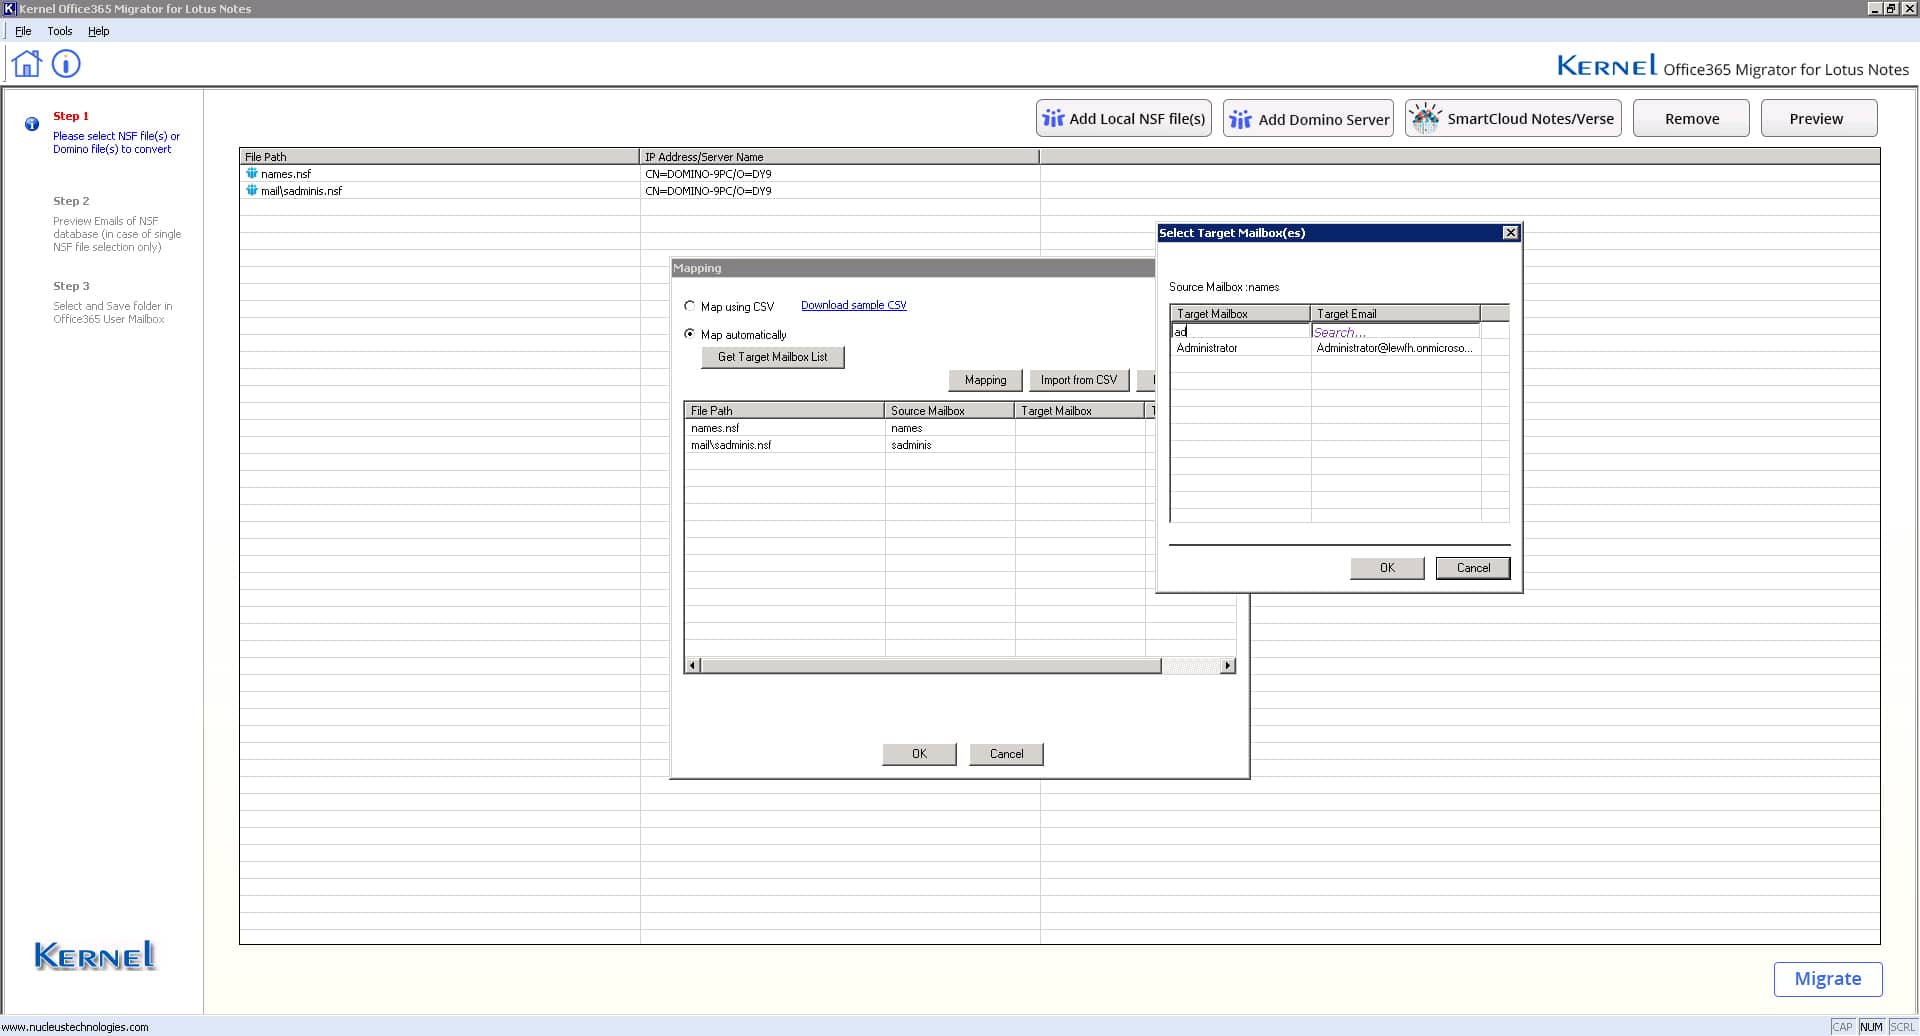Click the Migrate button

[1828, 979]
